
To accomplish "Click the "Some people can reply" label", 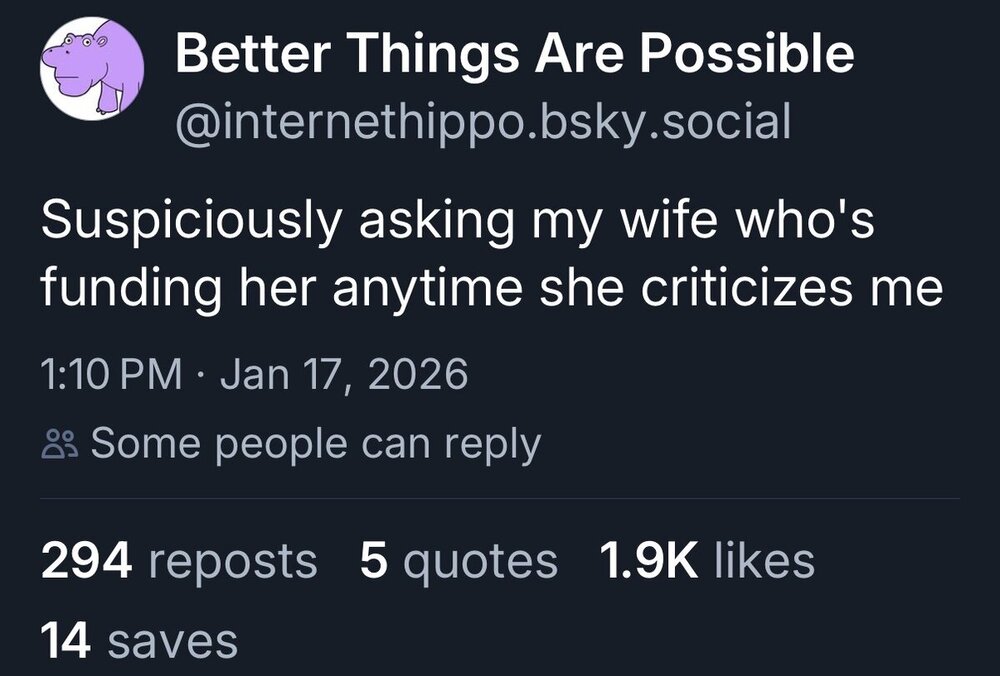I will [x=315, y=444].
